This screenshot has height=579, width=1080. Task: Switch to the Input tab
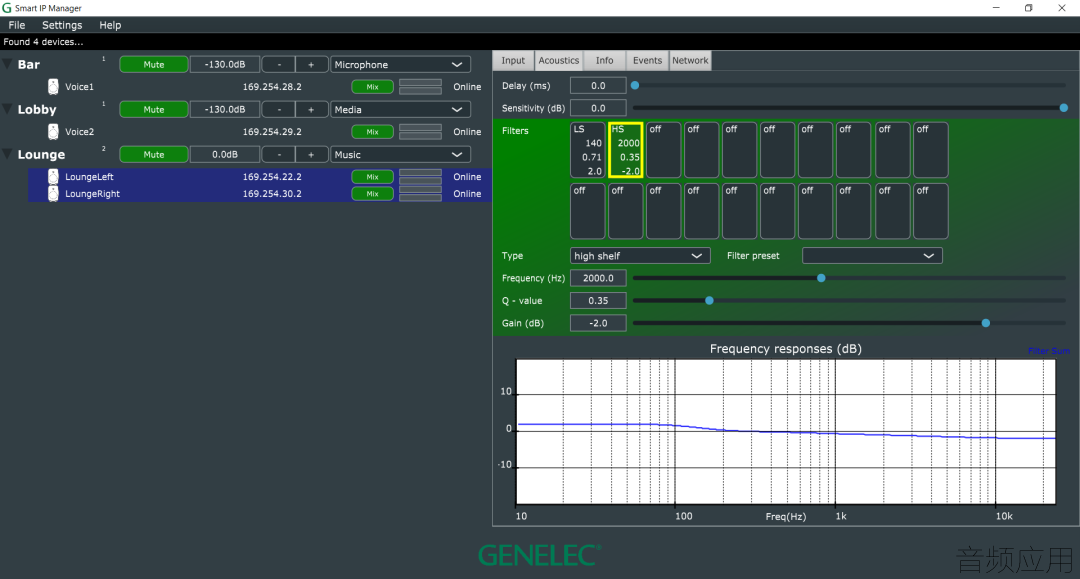513,61
